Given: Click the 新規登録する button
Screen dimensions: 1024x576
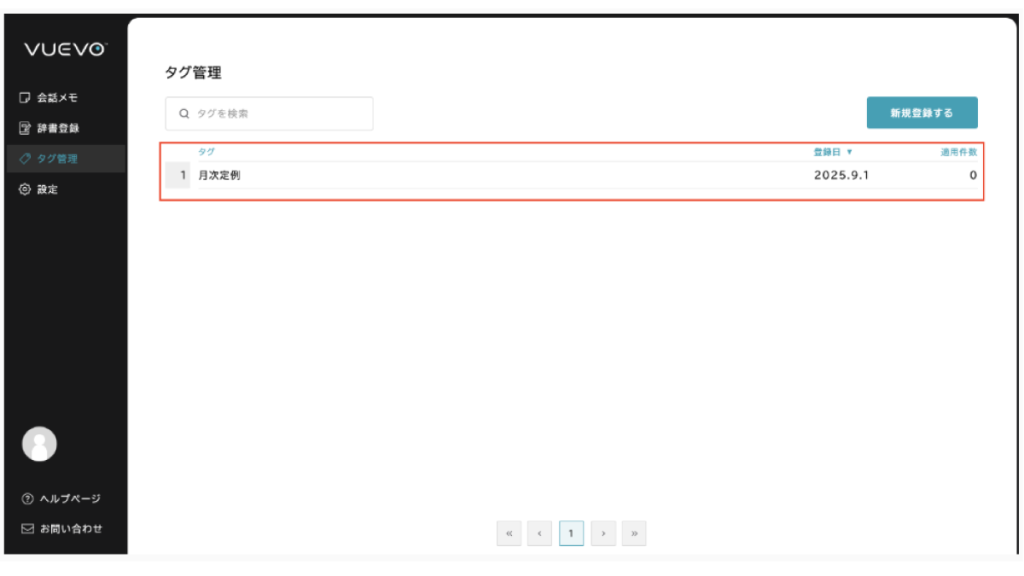Looking at the screenshot, I should coord(921,113).
